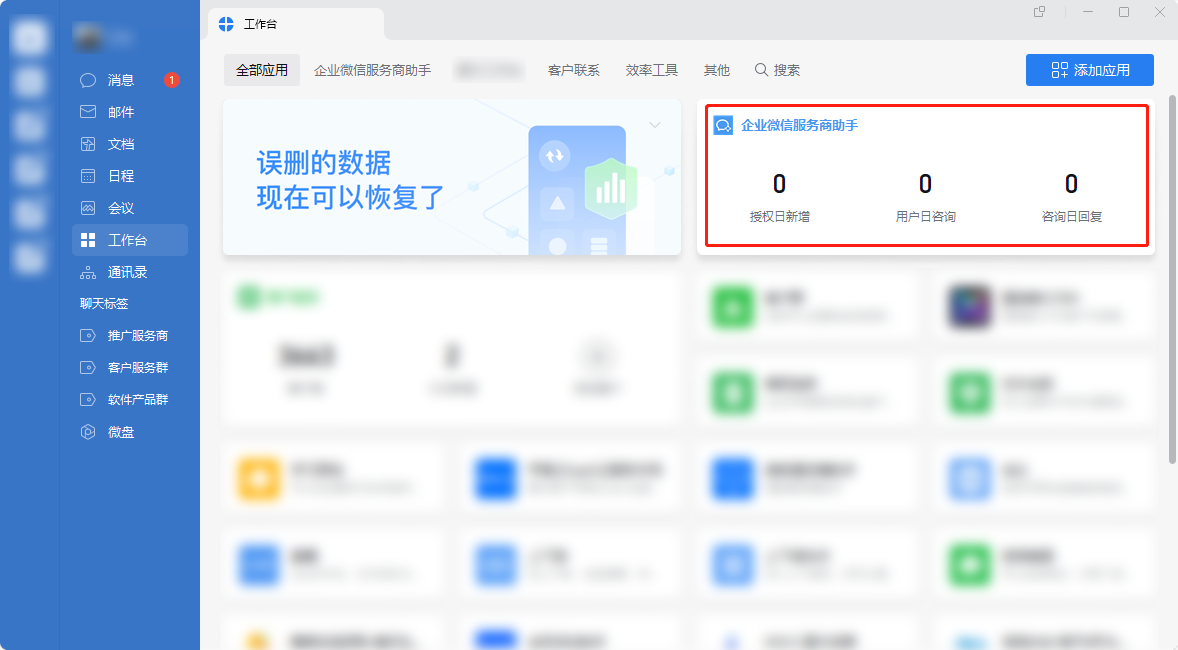Click the vertical scrollbar of the app list
Image resolution: width=1178 pixels, height=650 pixels.
1172,279
